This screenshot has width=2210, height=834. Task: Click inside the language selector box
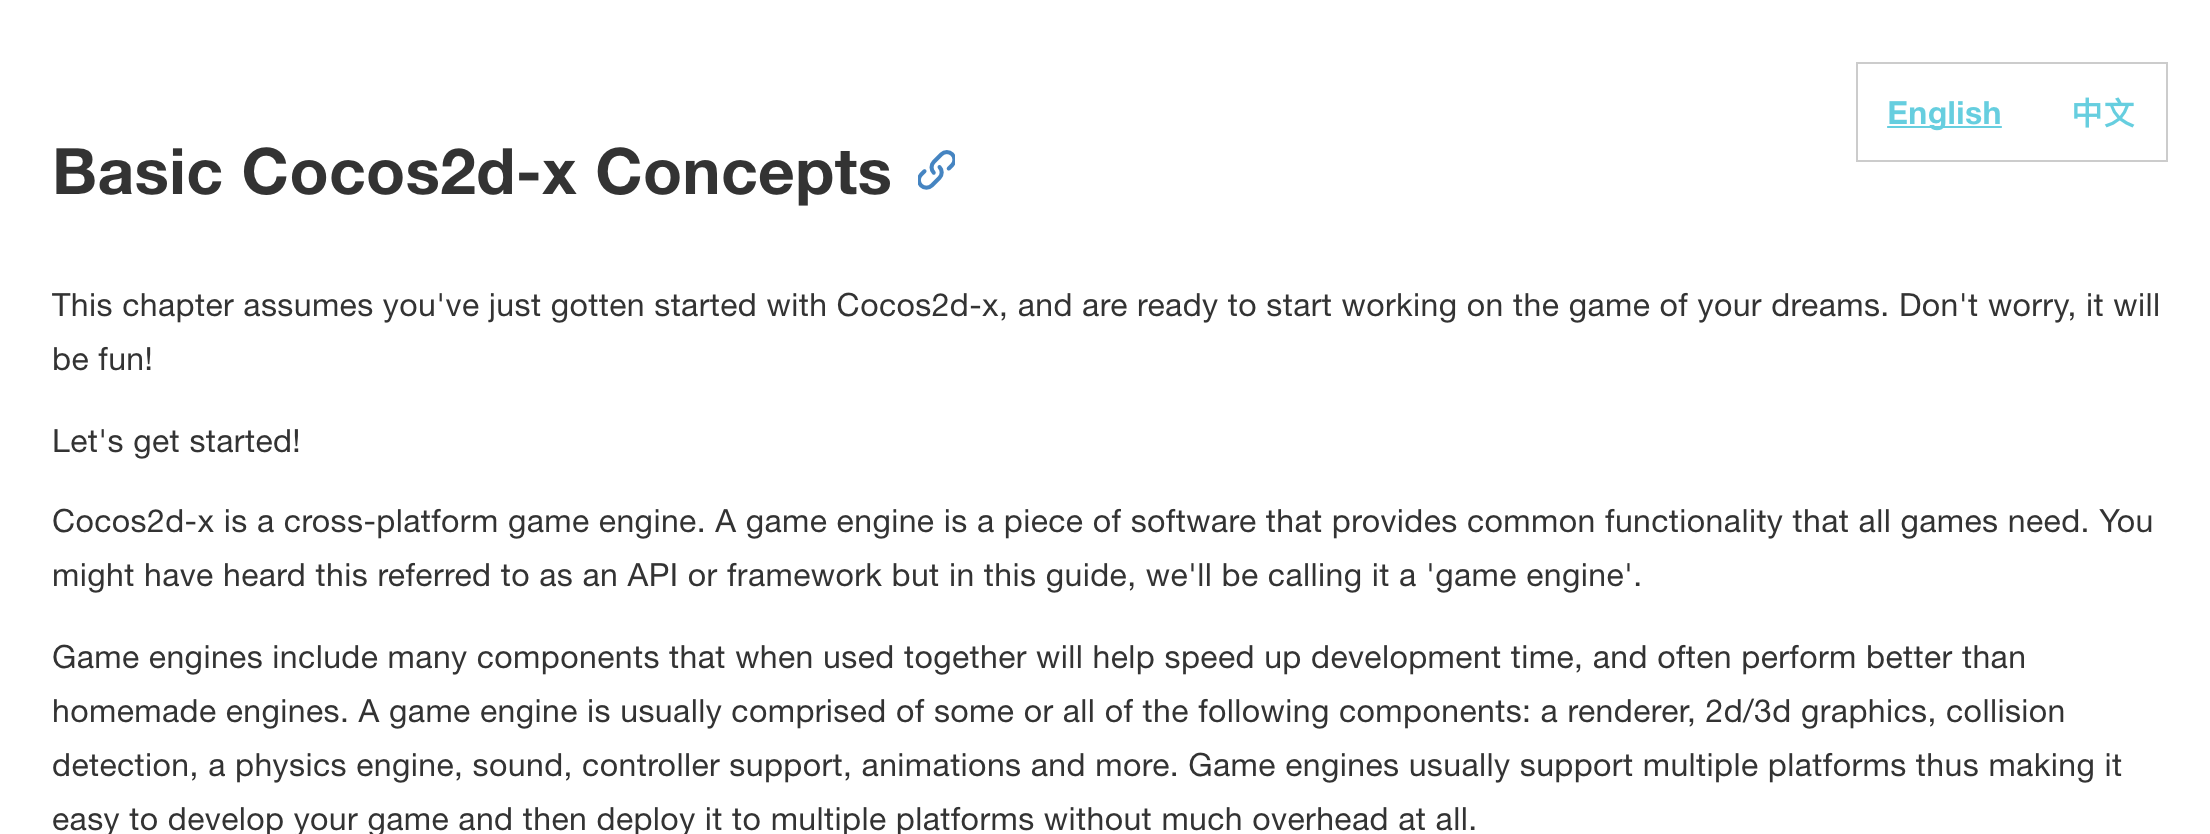[2010, 113]
